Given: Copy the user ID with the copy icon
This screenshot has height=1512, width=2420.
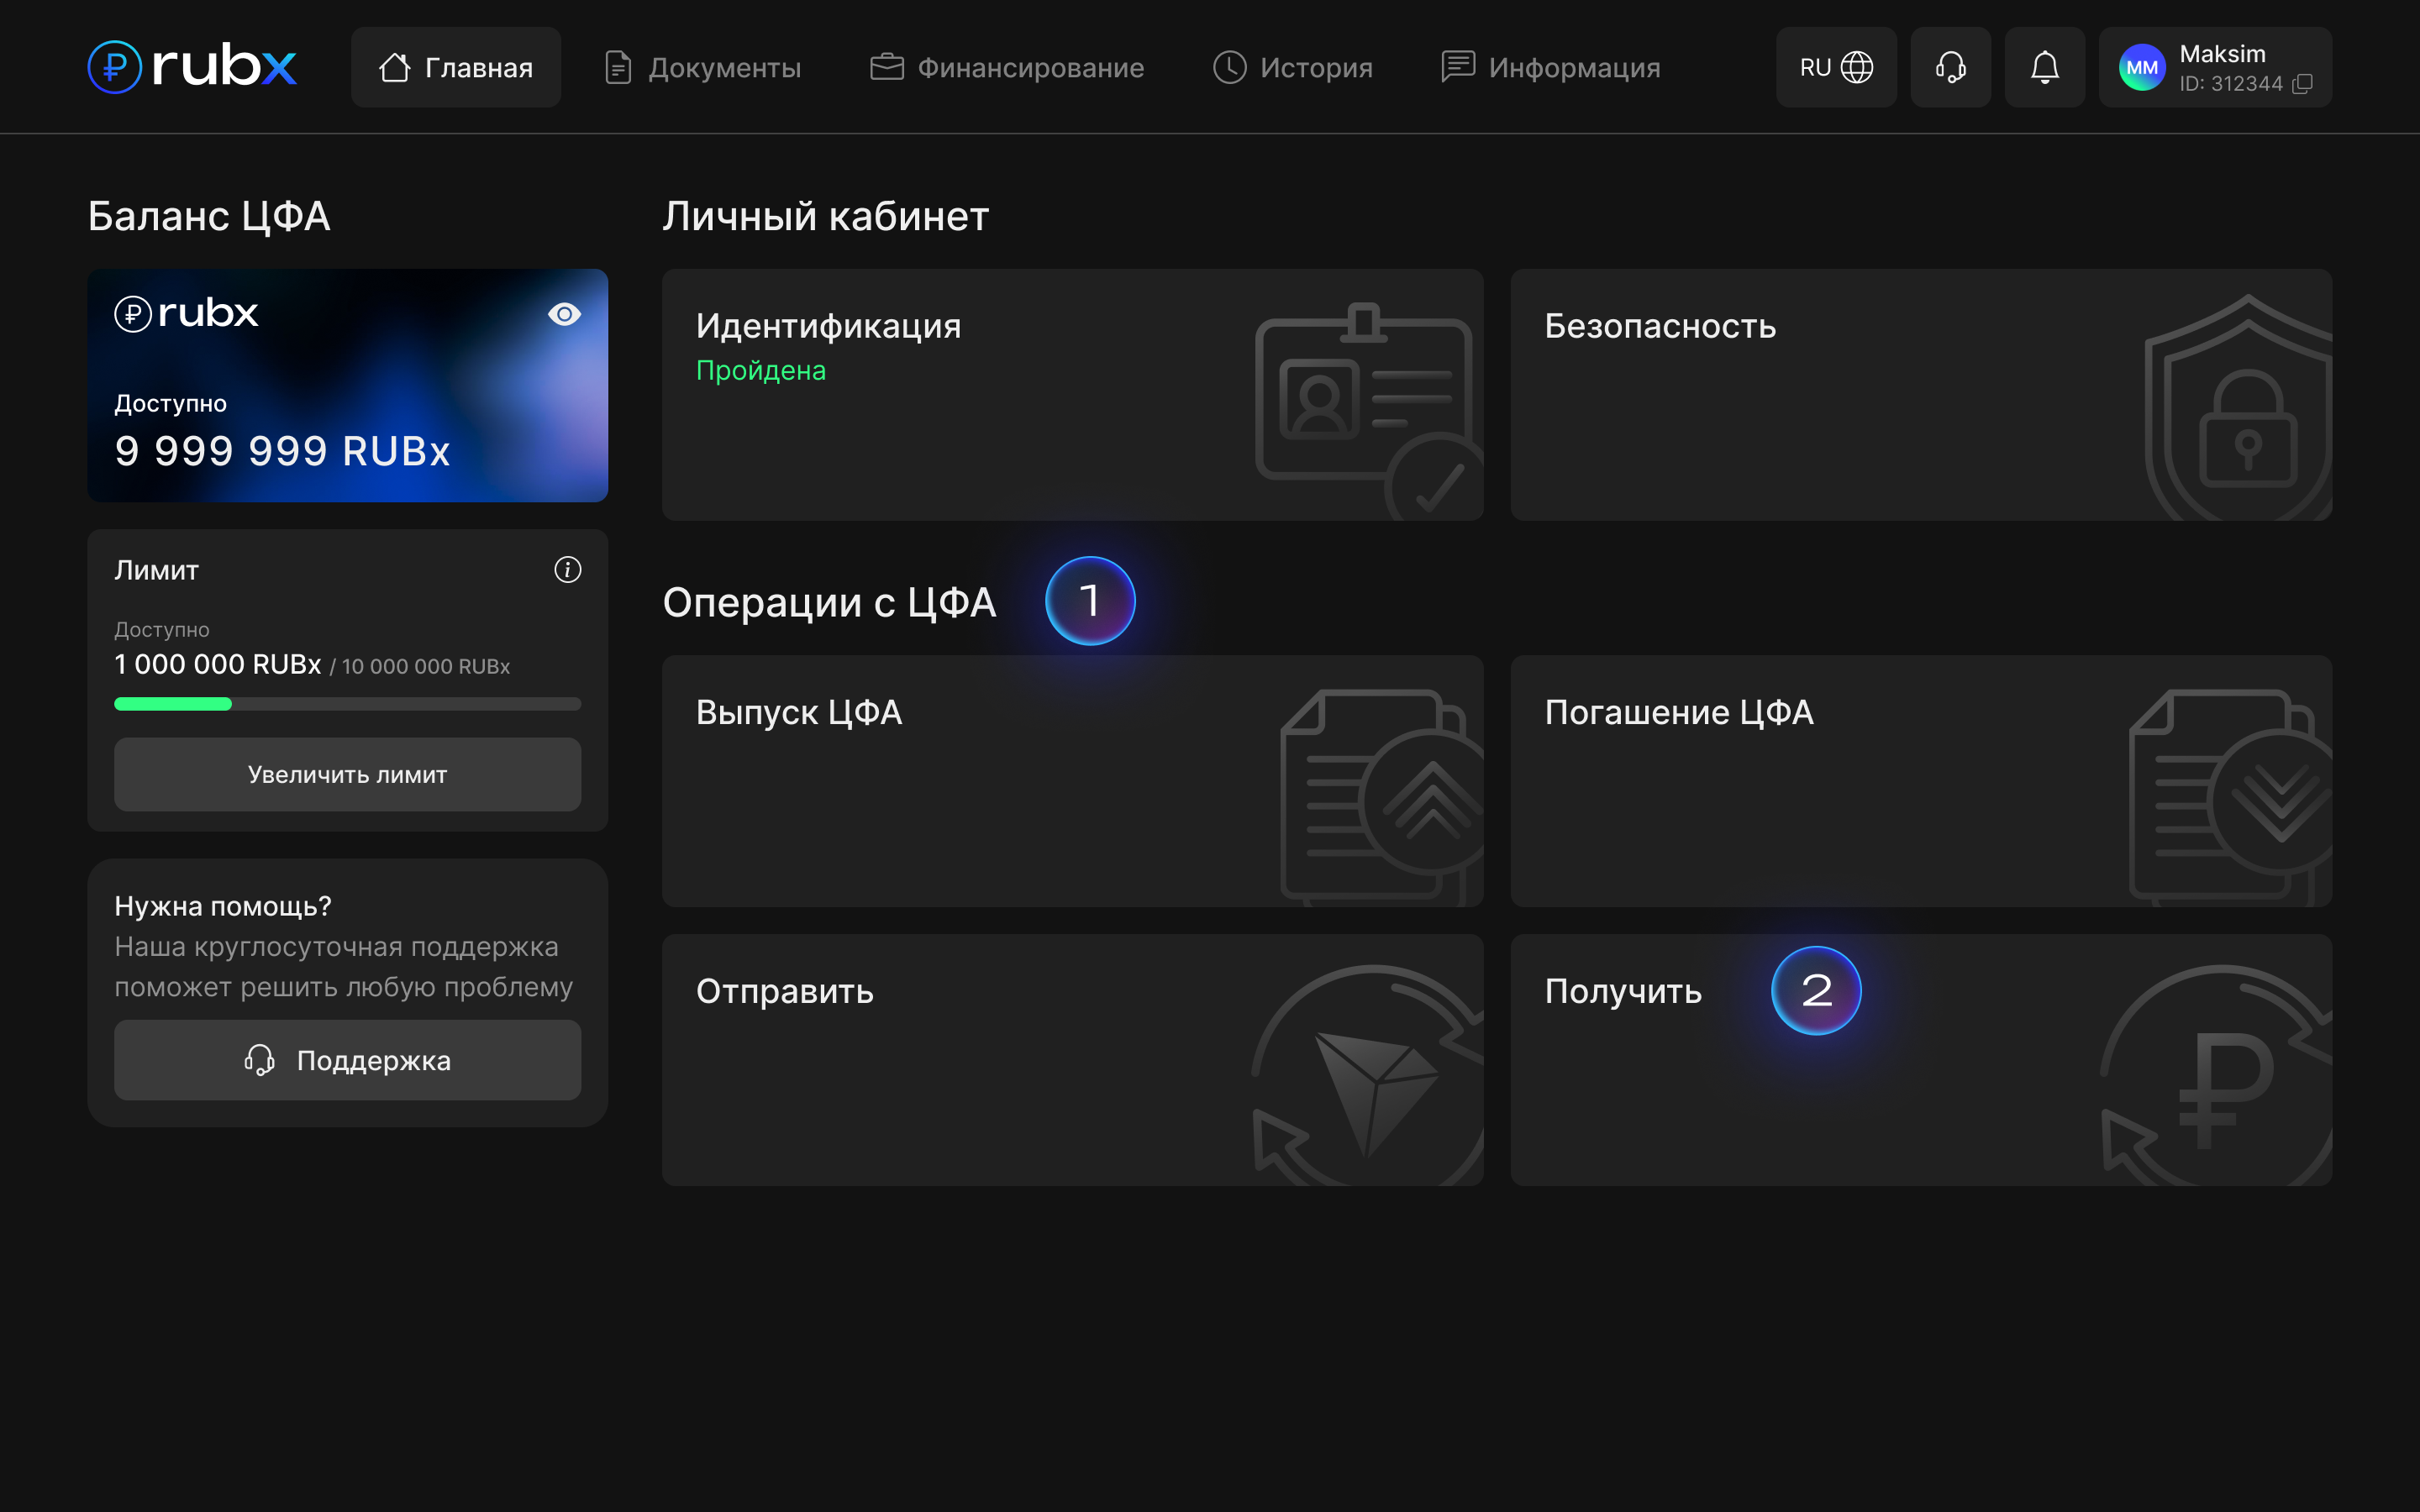Looking at the screenshot, I should [2302, 84].
